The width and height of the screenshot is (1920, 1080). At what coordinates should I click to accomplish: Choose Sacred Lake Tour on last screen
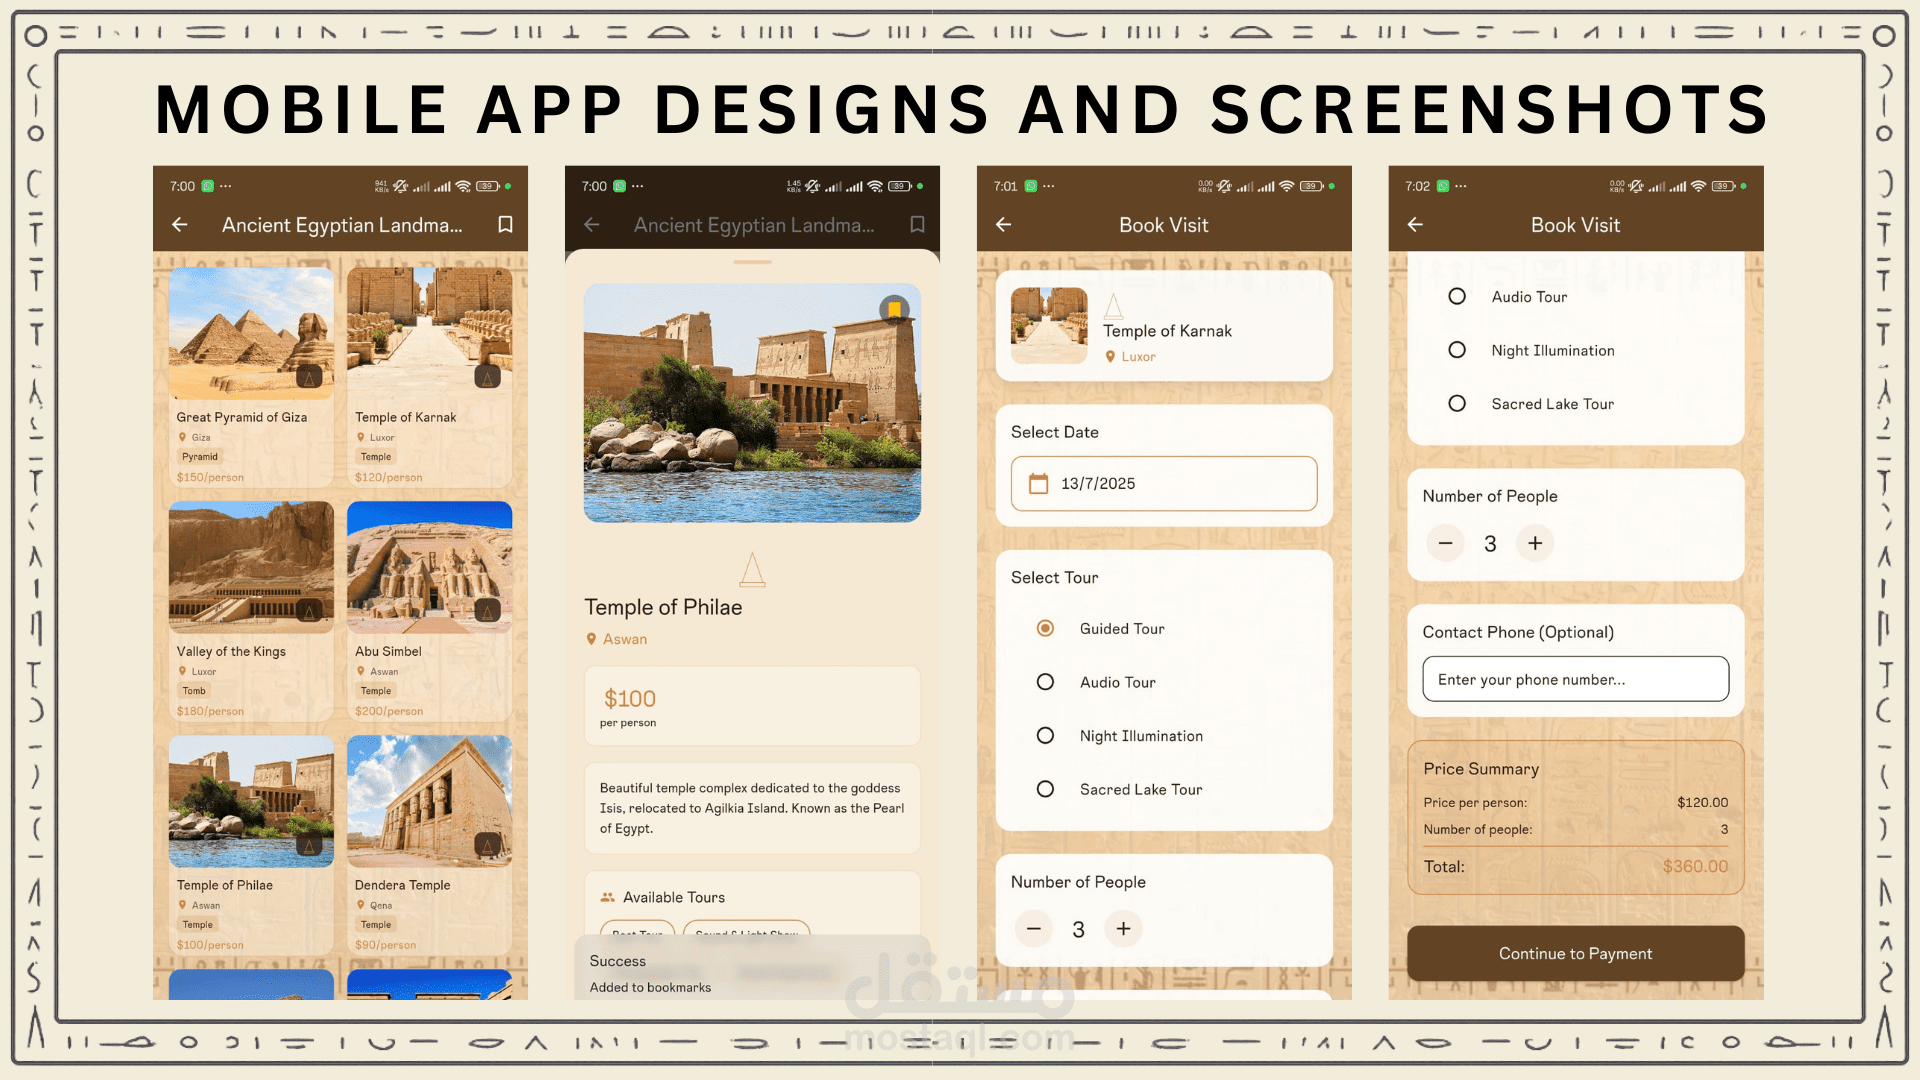pos(1457,404)
